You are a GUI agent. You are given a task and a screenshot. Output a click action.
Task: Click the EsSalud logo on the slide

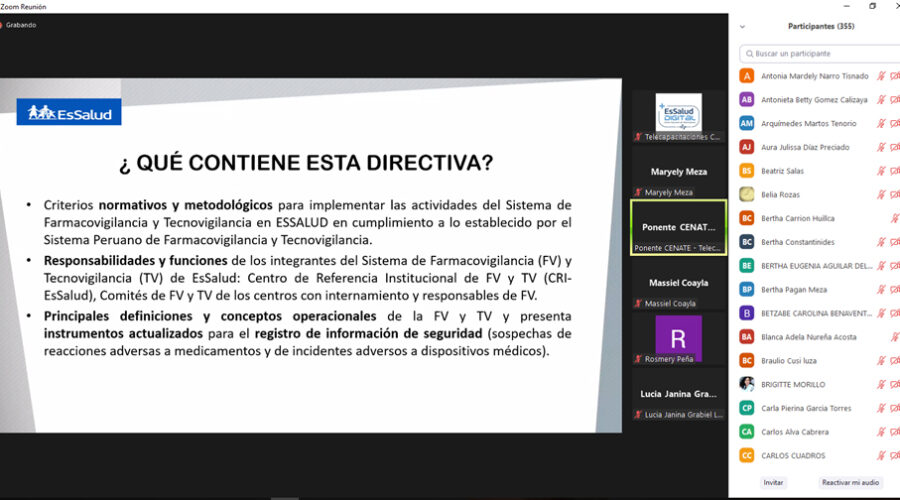69,112
